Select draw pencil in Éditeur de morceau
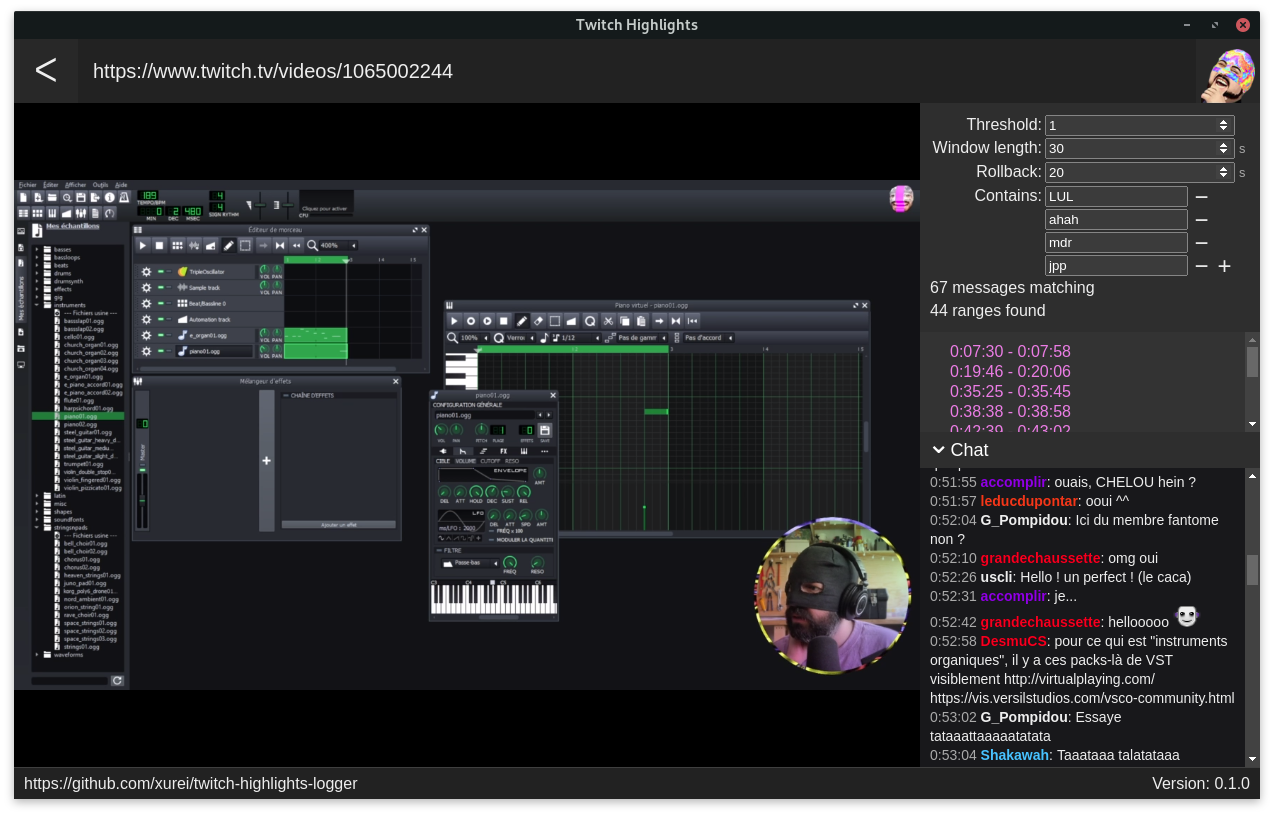Image resolution: width=1274 pixels, height=816 pixels. [x=228, y=245]
